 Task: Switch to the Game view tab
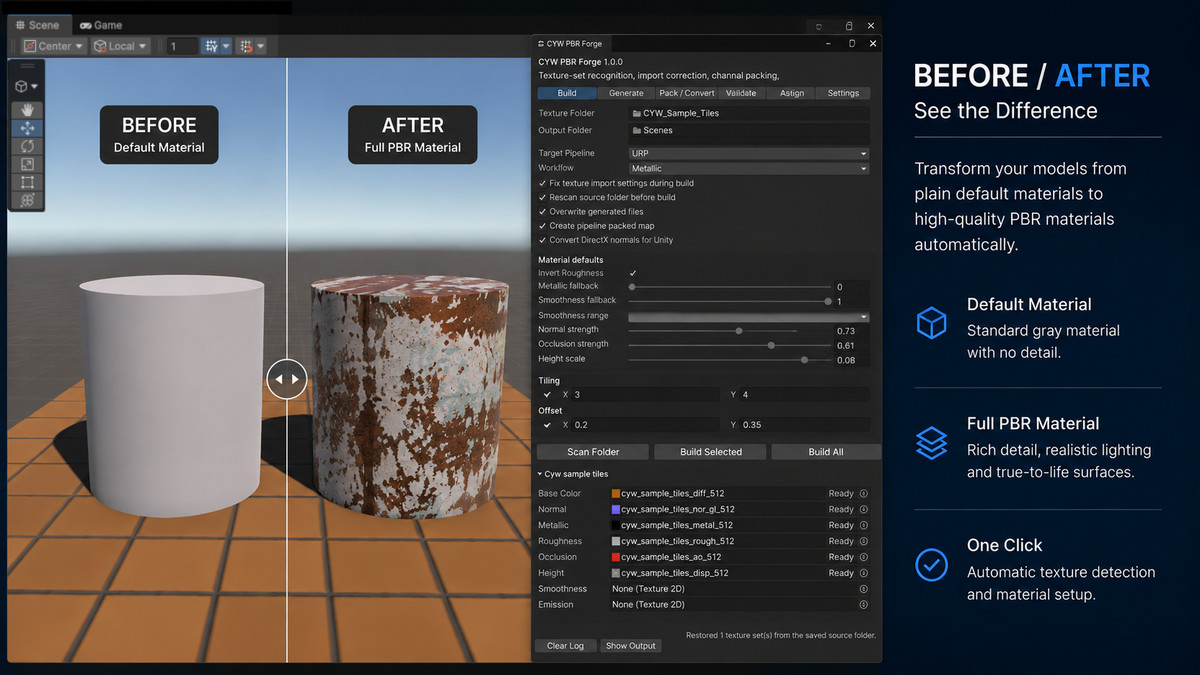point(101,25)
